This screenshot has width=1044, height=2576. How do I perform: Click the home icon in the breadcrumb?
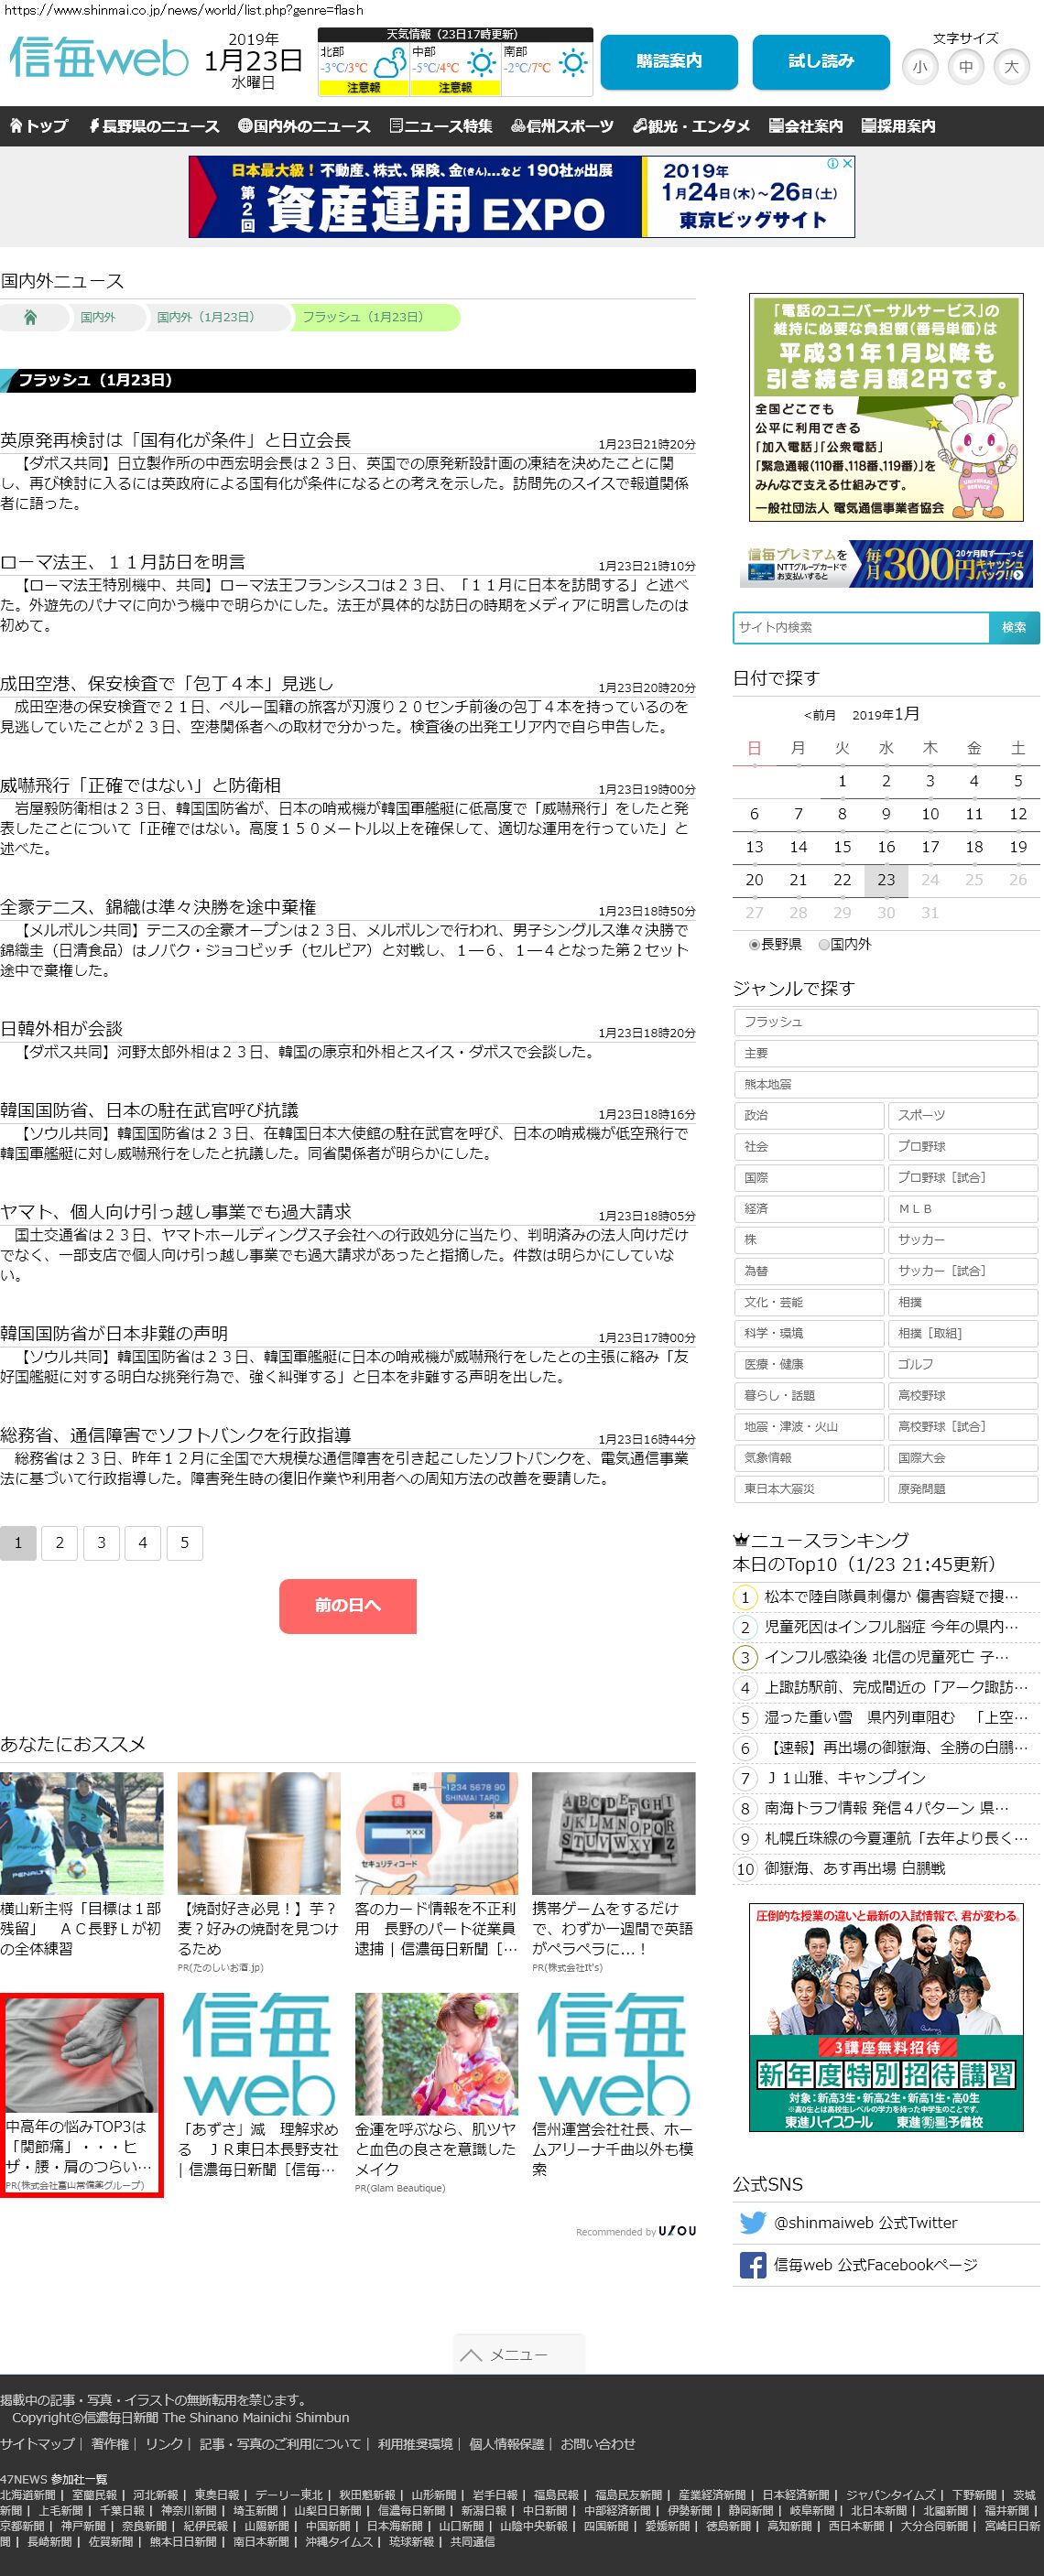click(x=30, y=317)
